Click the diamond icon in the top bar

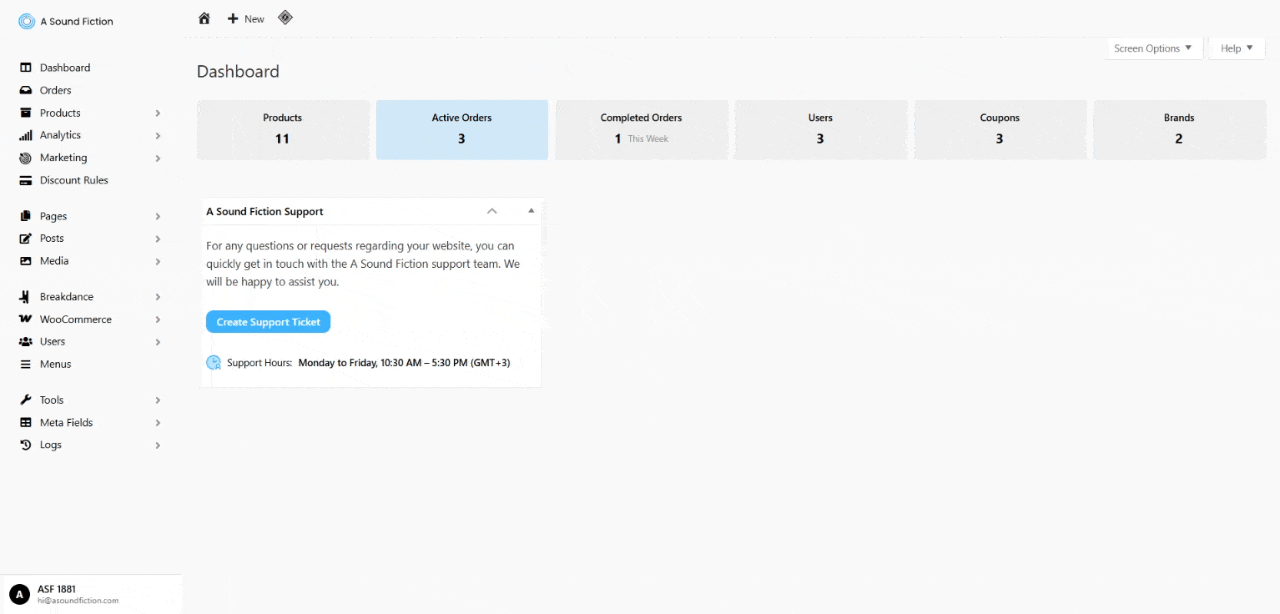click(x=285, y=17)
